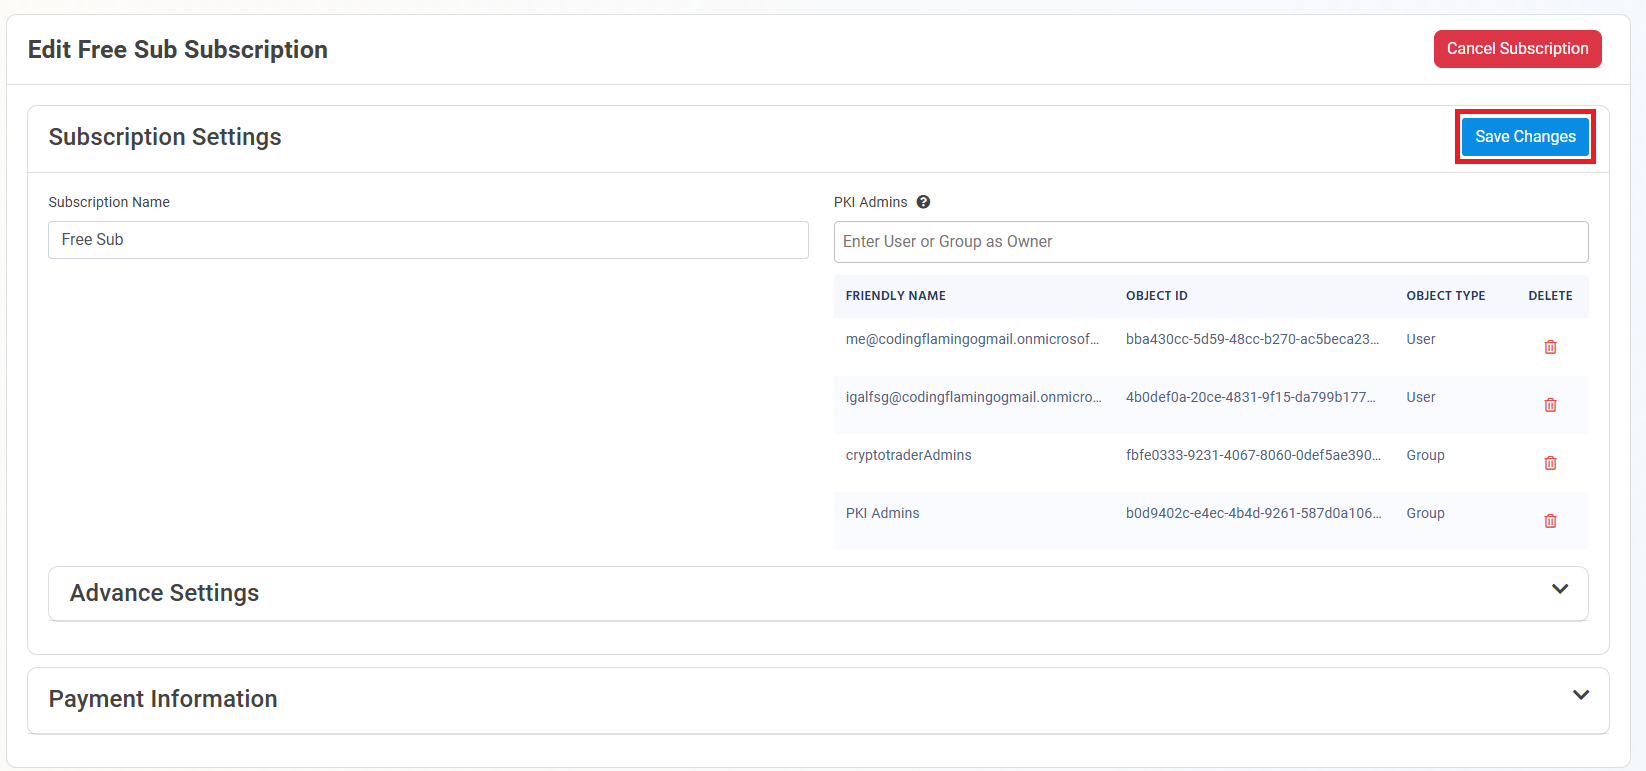Click the igalfsg email friendly name
This screenshot has width=1646, height=771.
point(973,397)
